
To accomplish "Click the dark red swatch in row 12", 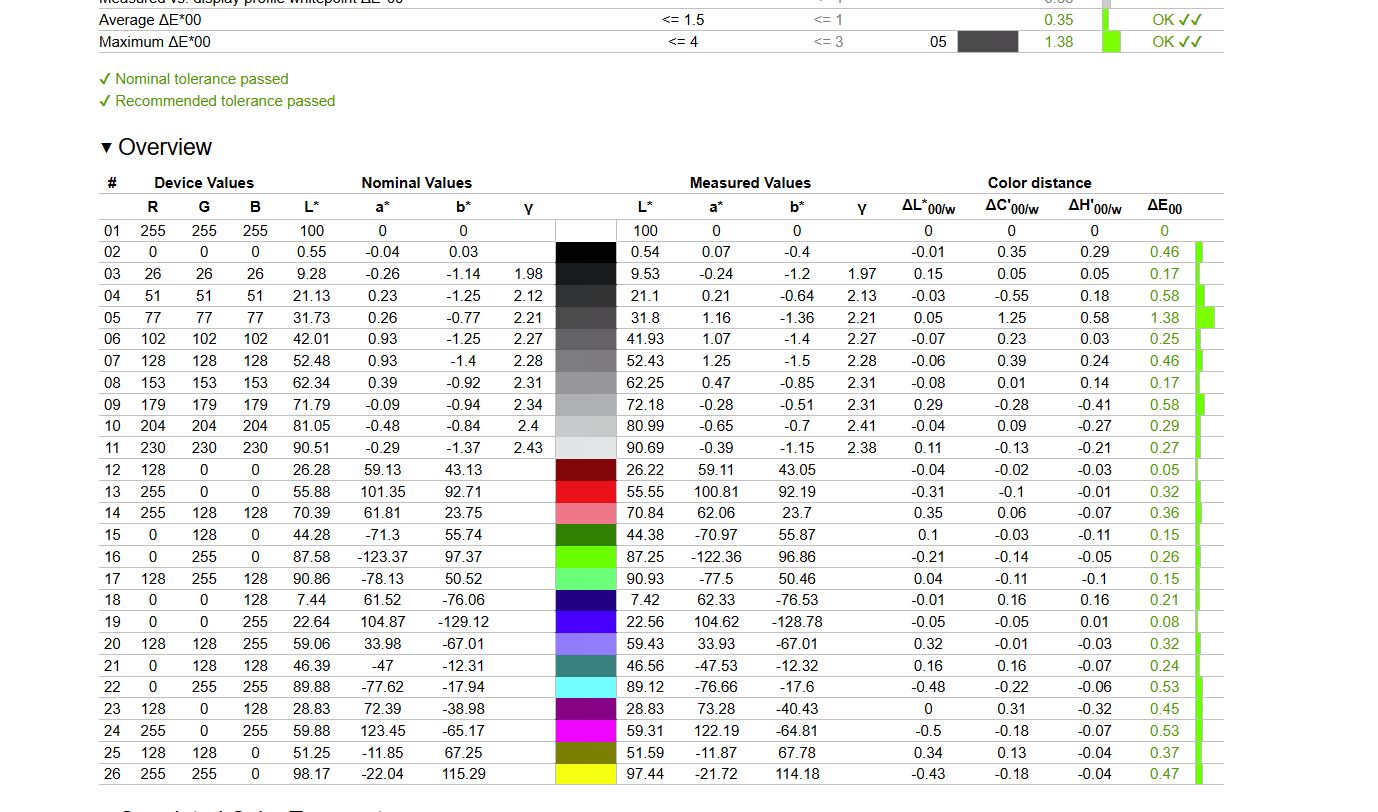I will 586,470.
